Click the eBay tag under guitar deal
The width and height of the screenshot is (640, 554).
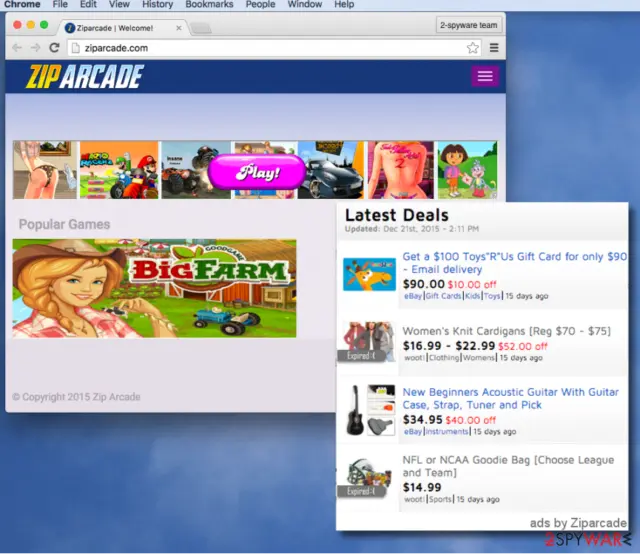[x=413, y=432]
